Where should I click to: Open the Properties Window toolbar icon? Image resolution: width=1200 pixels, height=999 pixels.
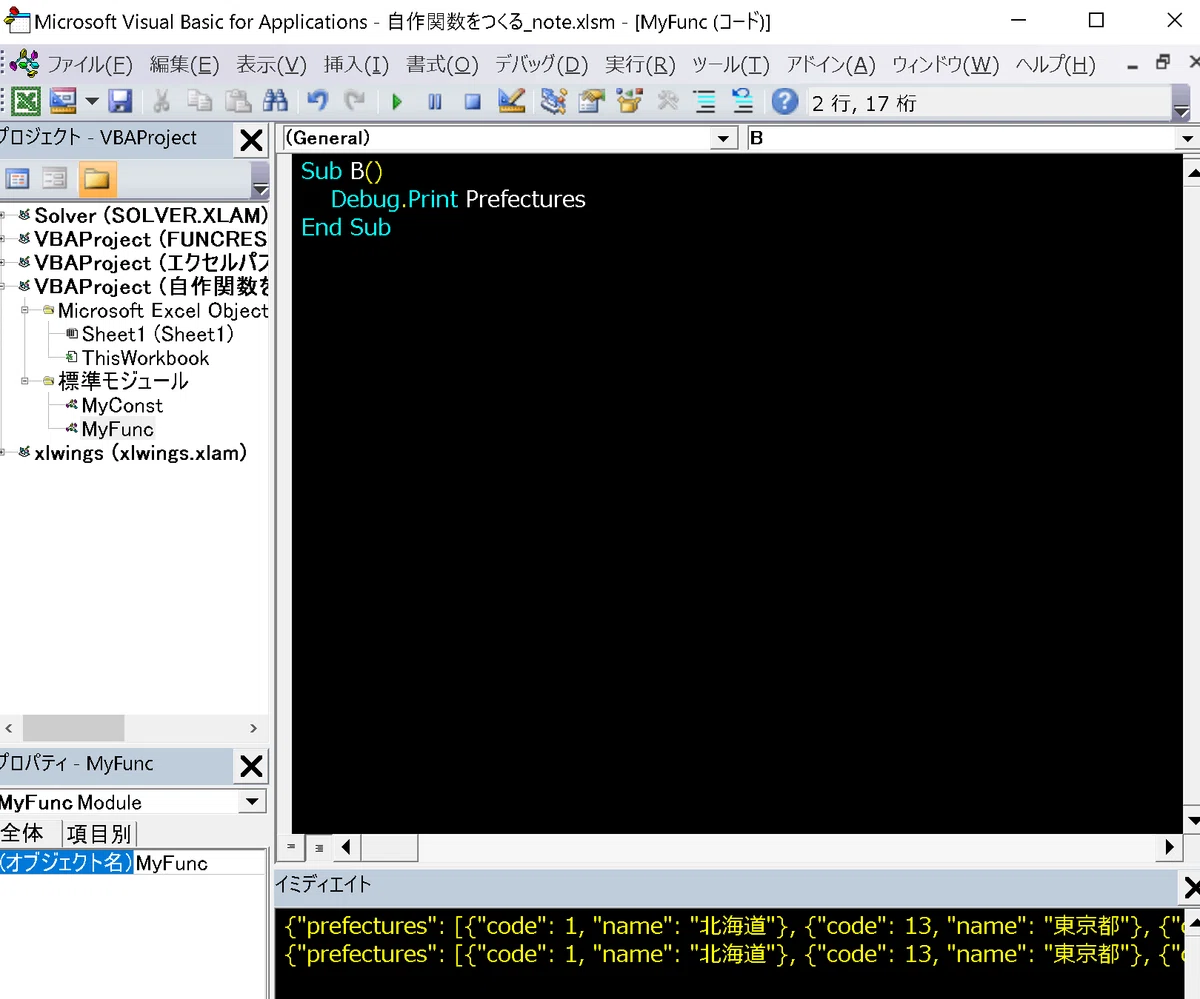(x=592, y=101)
